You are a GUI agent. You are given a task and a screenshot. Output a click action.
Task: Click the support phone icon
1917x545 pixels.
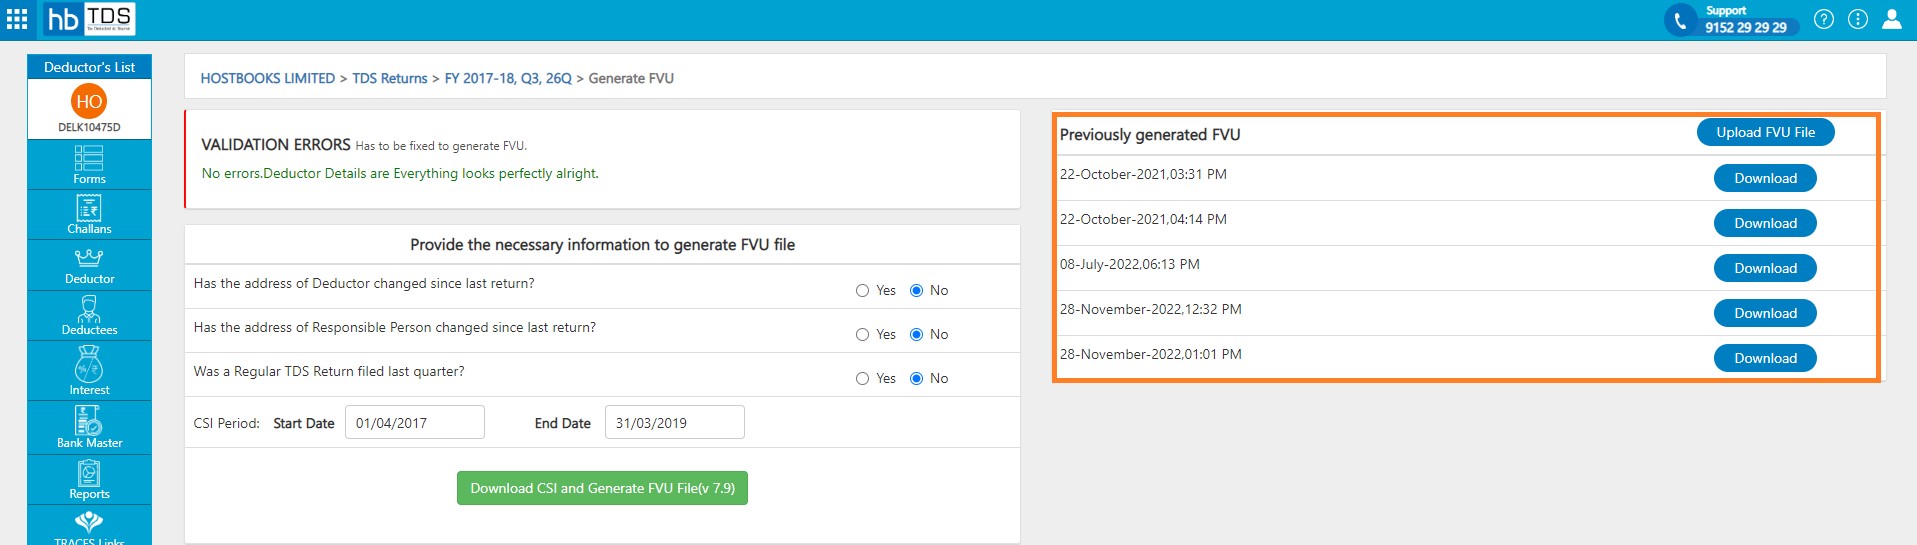click(x=1681, y=20)
